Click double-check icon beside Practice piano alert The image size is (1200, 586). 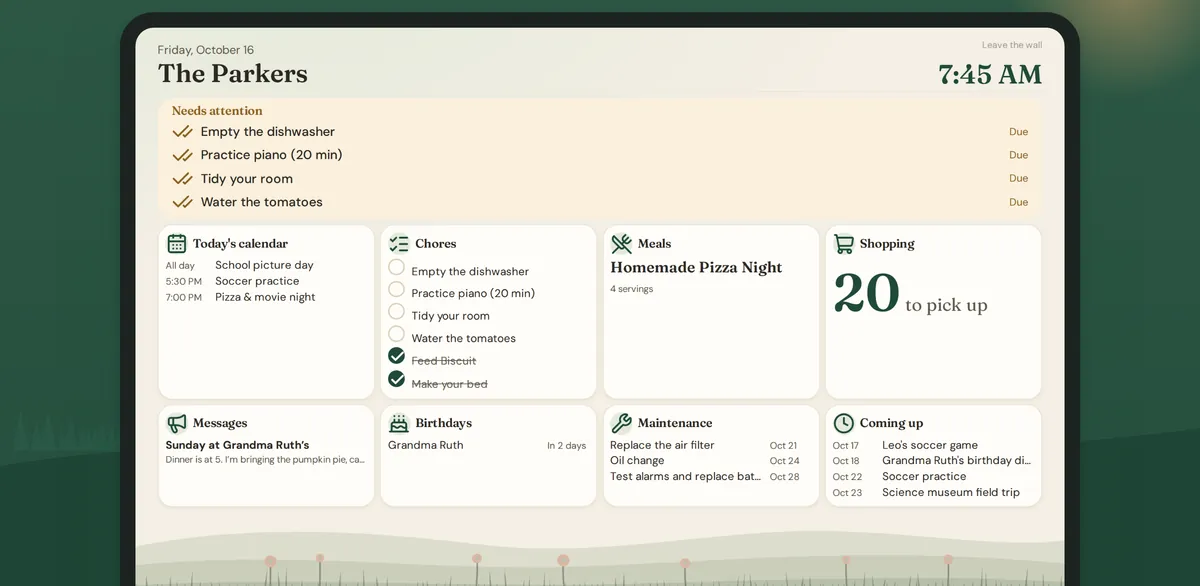coord(182,155)
